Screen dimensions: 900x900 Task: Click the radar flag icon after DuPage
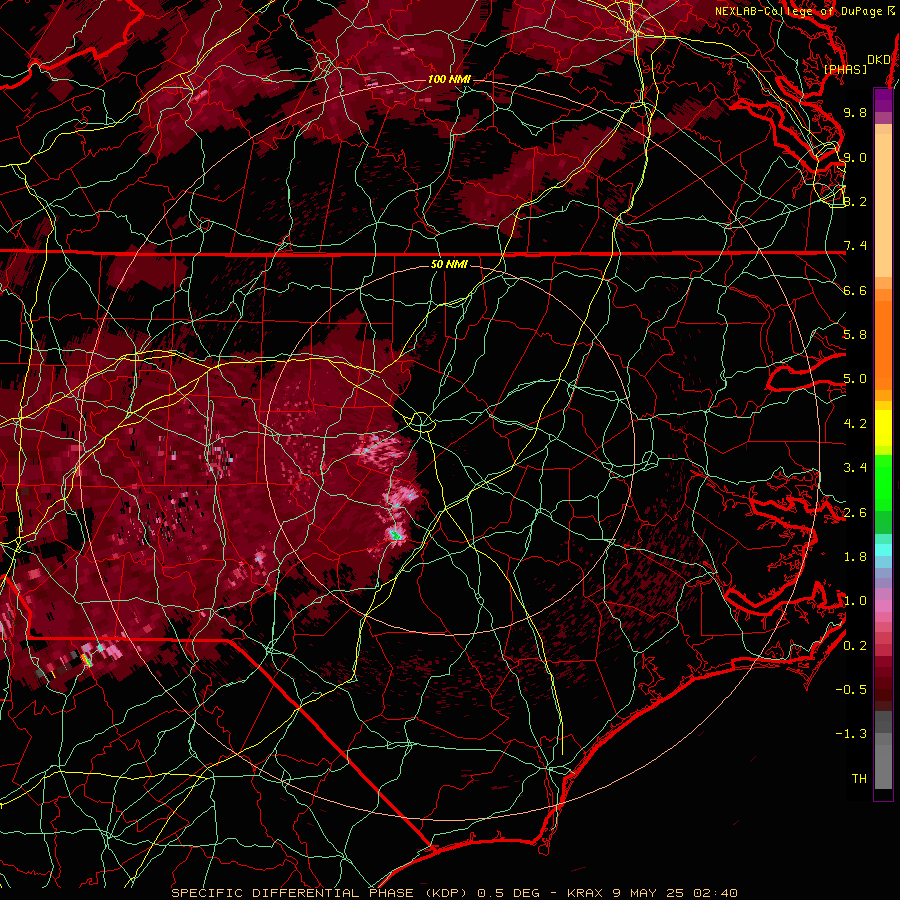click(891, 10)
